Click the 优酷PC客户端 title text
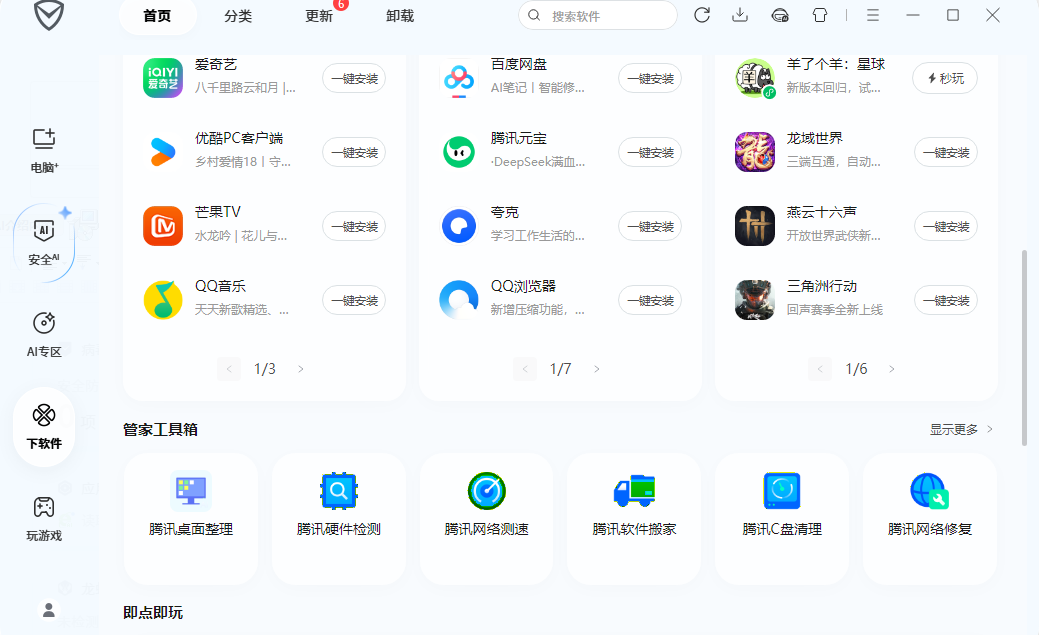Screen dimensions: 1039x635 [x=239, y=138]
